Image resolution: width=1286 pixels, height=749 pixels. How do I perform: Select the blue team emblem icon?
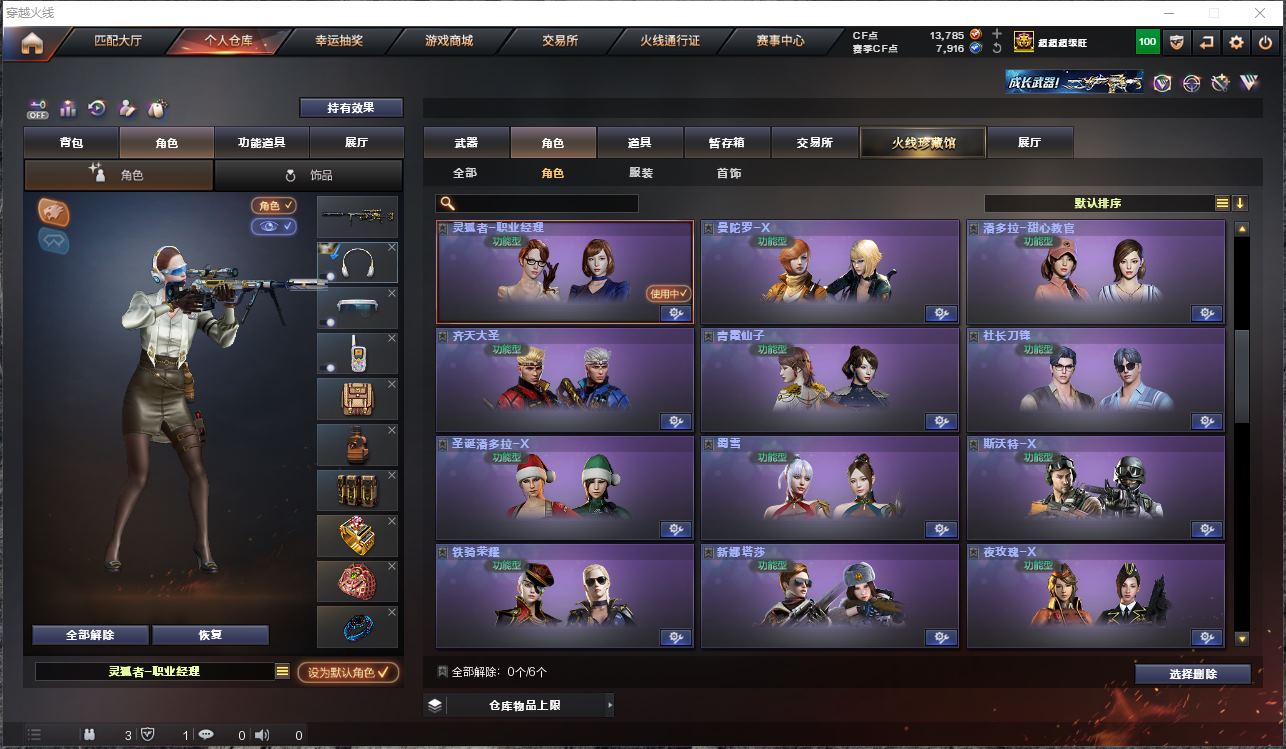54,241
